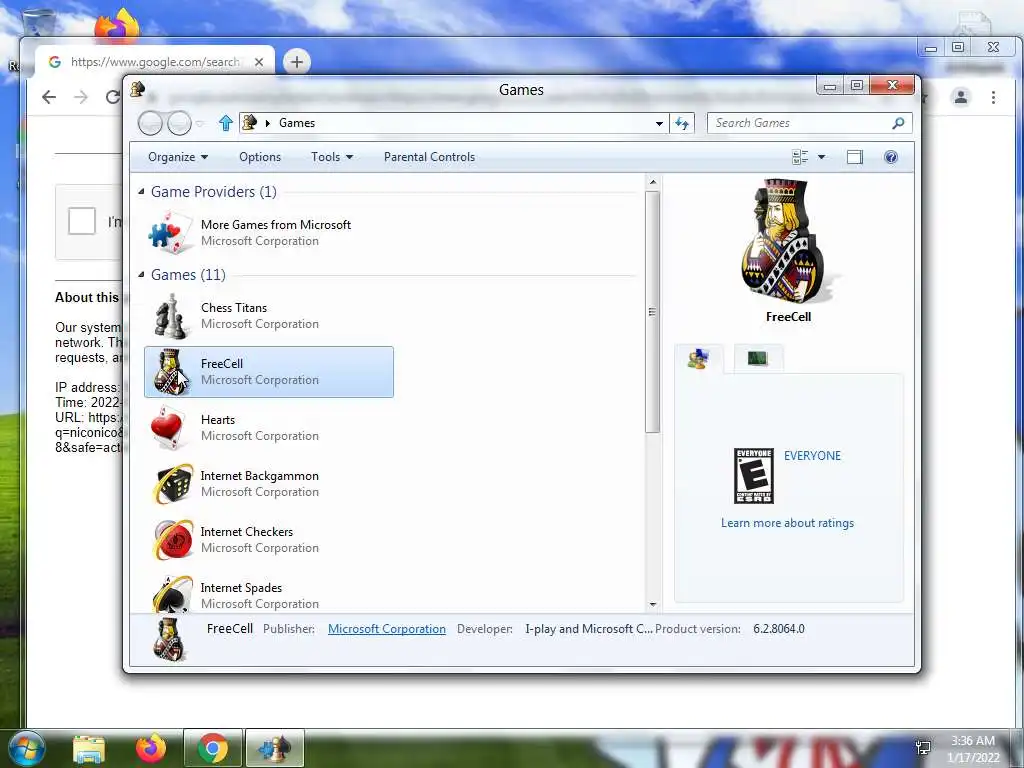Open Chrome profile avatar icon
Viewport: 1024px width, 768px height.
click(961, 97)
